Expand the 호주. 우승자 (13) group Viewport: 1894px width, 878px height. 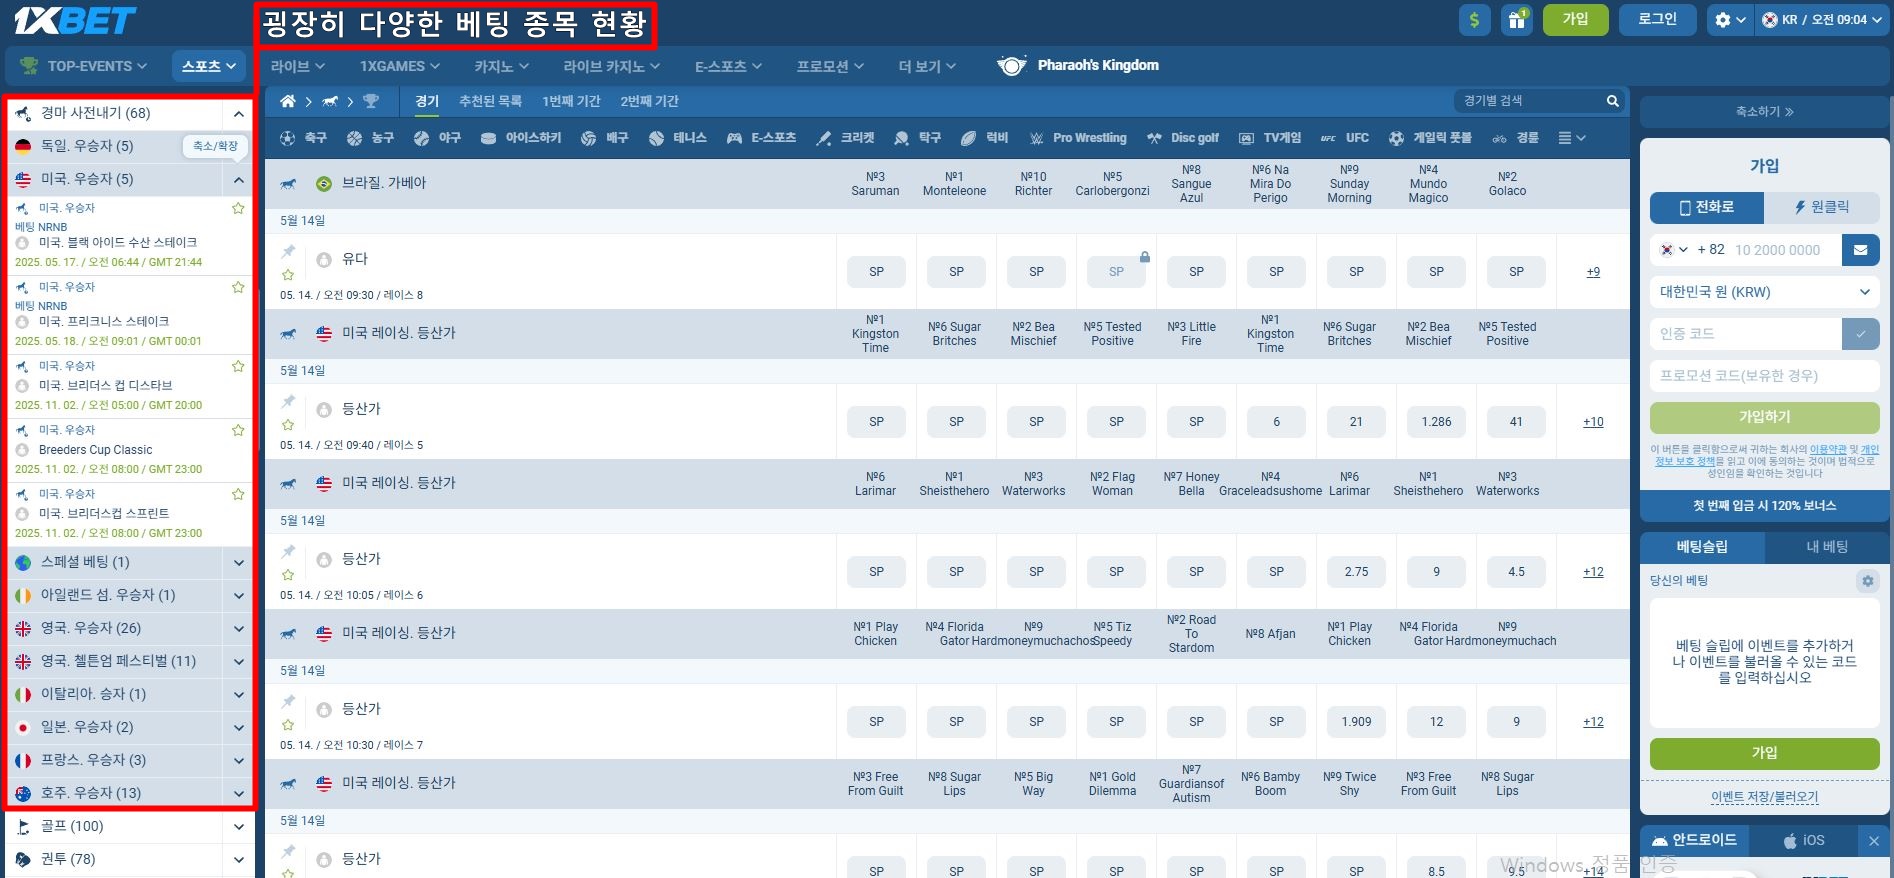(239, 794)
